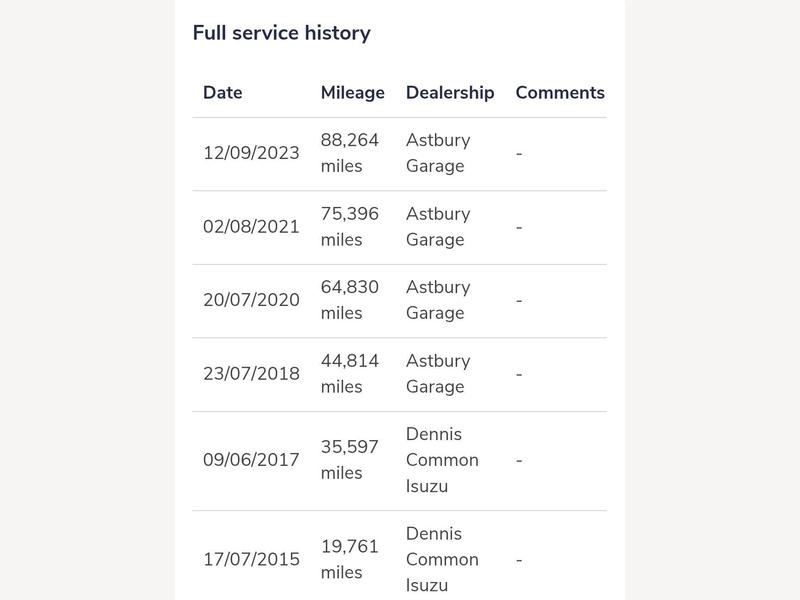
Task: Select the Dealership column header
Action: click(450, 93)
